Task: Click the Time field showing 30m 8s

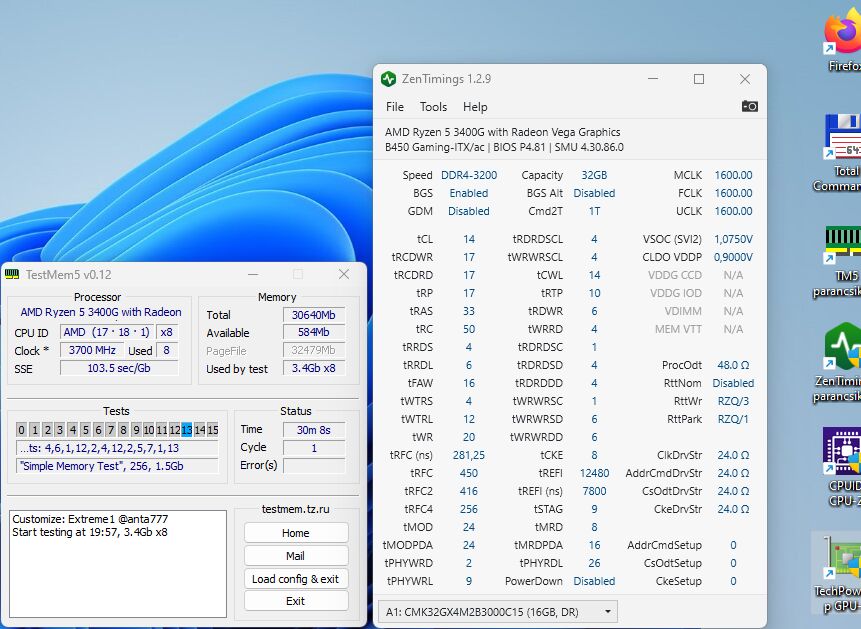Action: tap(314, 430)
